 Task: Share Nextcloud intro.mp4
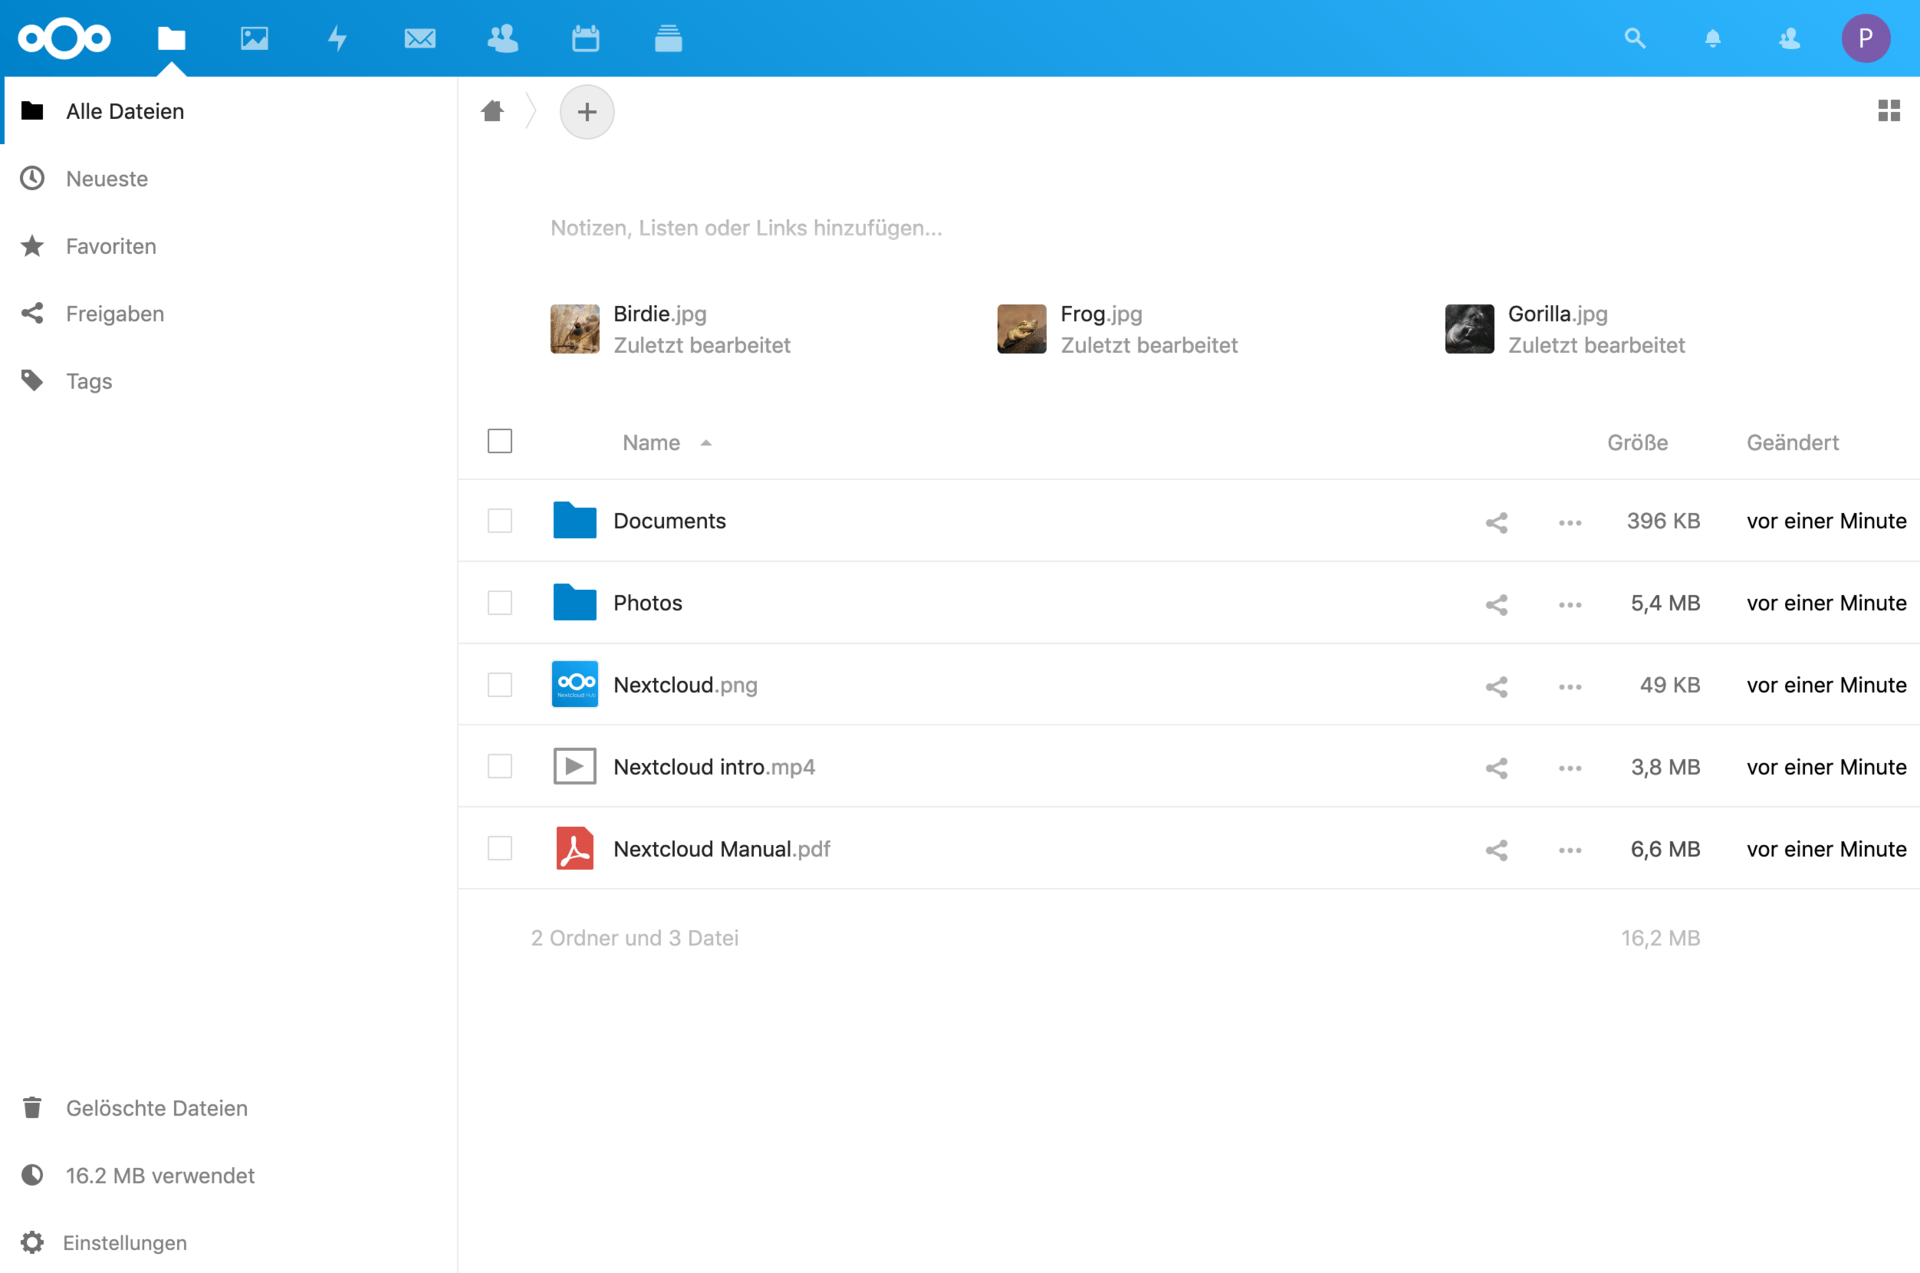click(1496, 768)
